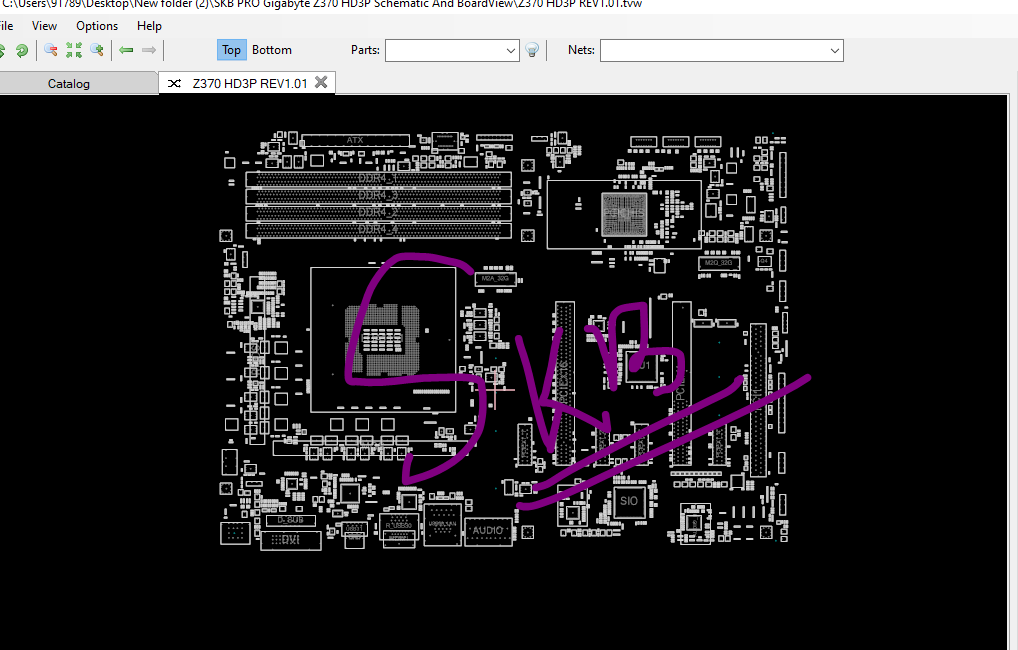Select the CPU socket center
This screenshot has height=650, width=1018.
click(382, 340)
